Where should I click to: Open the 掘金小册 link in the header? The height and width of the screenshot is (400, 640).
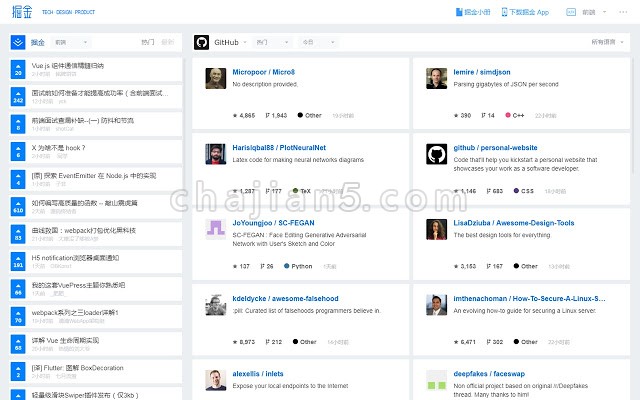[473, 12]
